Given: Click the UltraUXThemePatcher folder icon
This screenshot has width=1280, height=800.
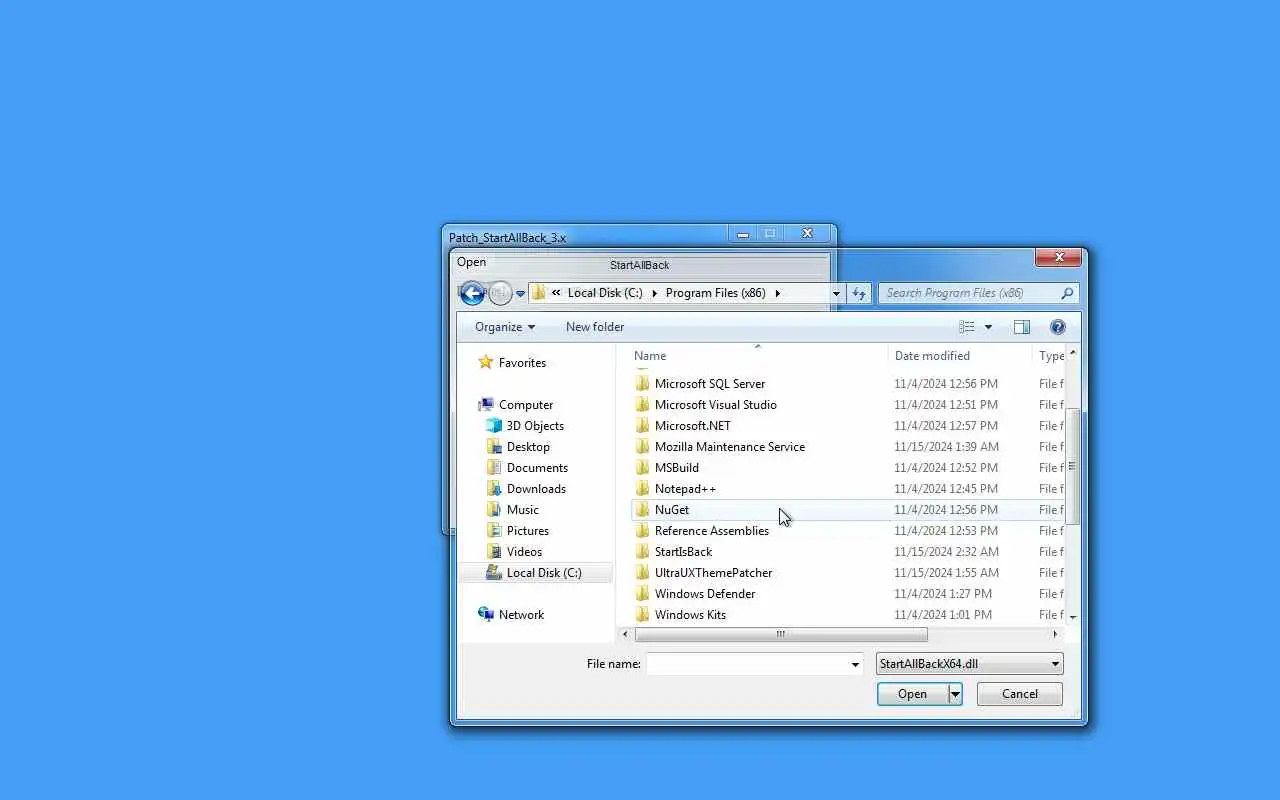Looking at the screenshot, I should tap(643, 573).
